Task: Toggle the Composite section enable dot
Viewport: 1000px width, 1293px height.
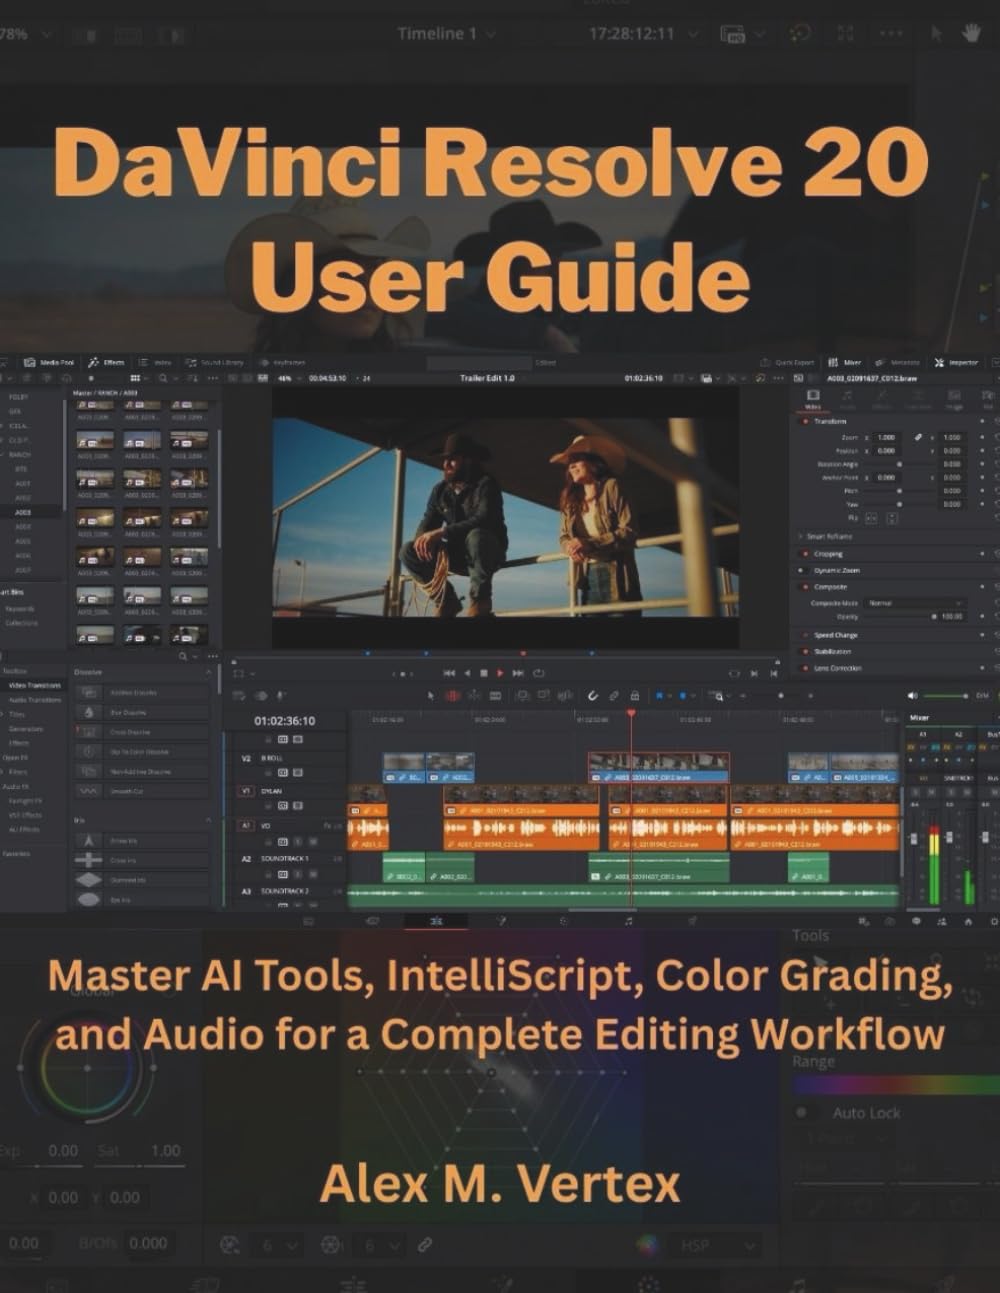Action: (x=806, y=587)
